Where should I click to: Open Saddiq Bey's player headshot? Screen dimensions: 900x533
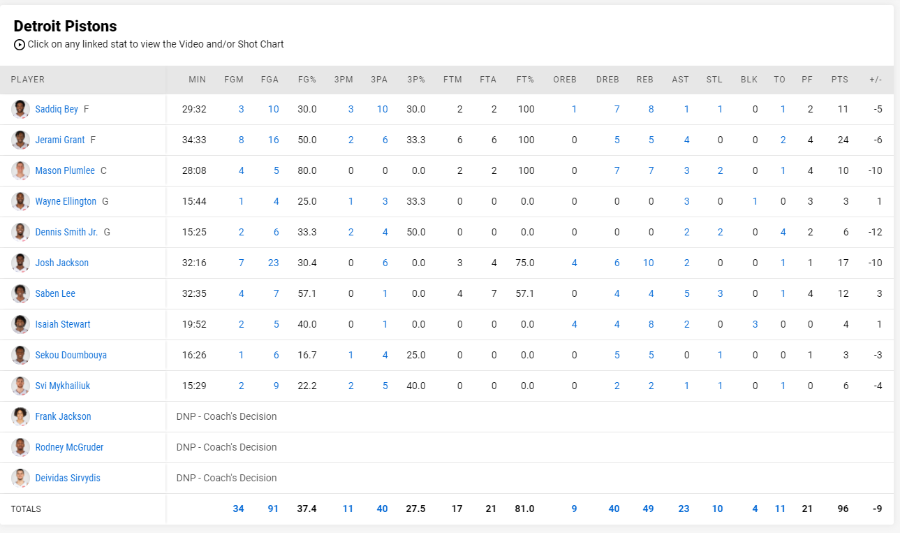20,109
